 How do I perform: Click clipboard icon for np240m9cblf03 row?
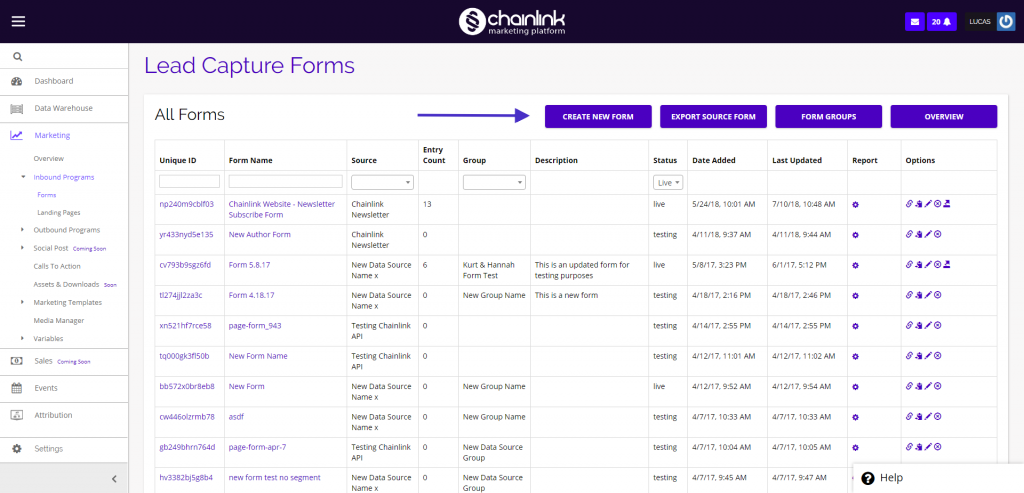[918, 204]
